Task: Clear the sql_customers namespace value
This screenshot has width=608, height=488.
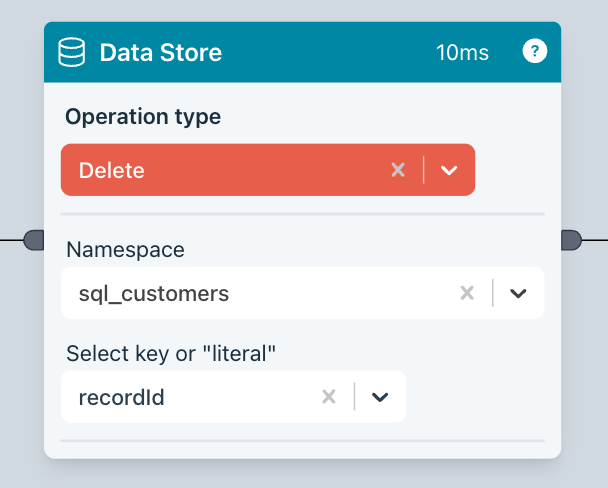Action: pos(467,293)
